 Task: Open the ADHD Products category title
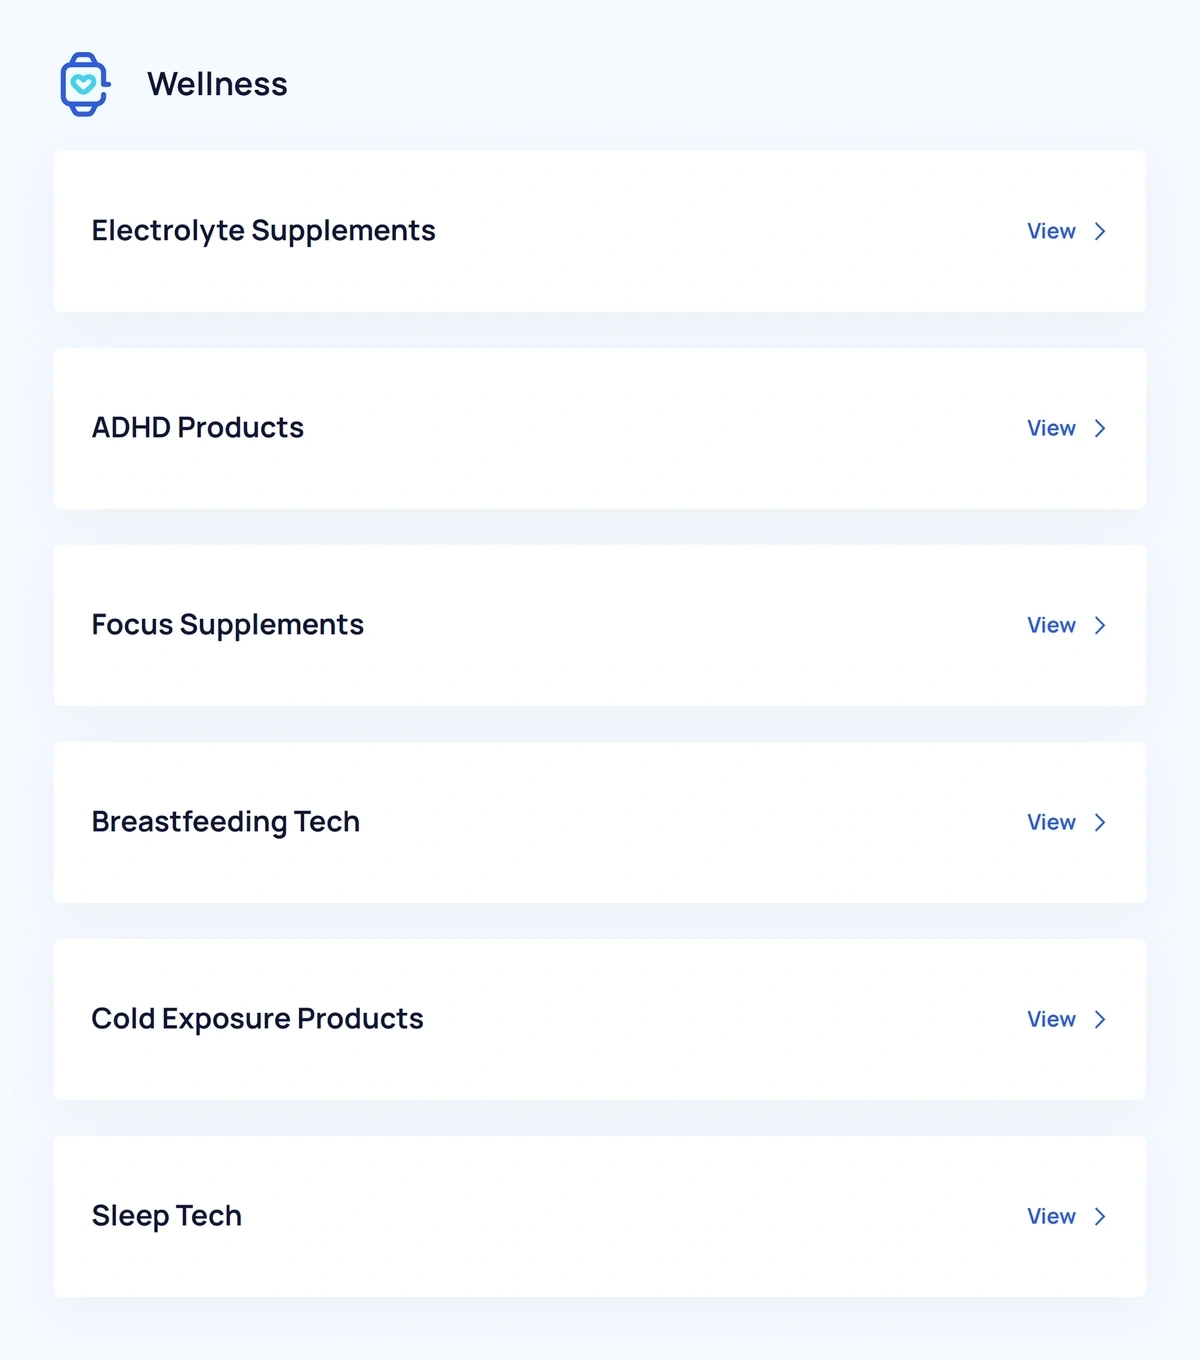click(x=198, y=428)
